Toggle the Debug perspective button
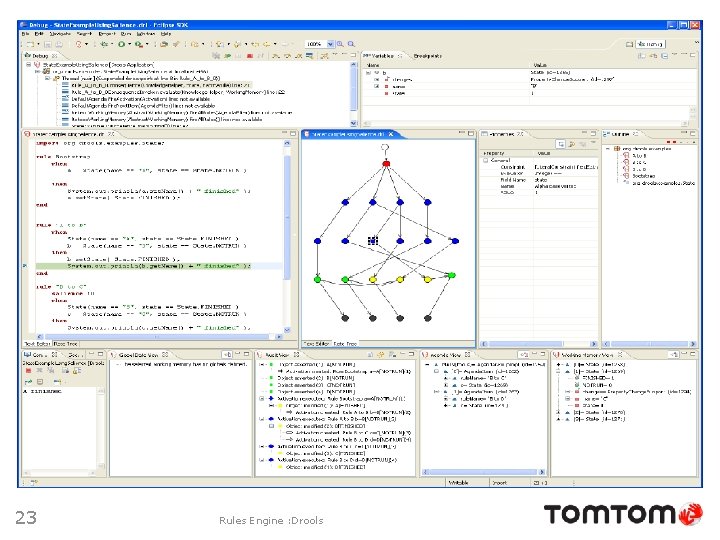 click(x=651, y=44)
